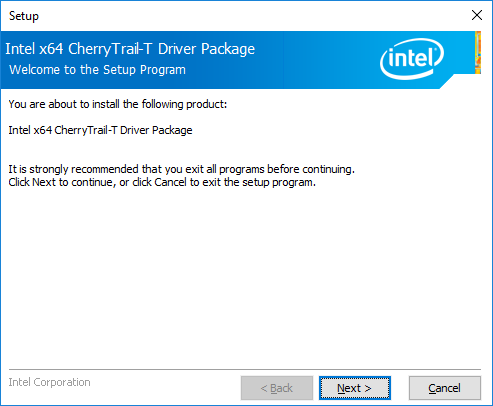Click the 'You are about to install' line
Viewport: 493px width, 406px height.
point(118,104)
